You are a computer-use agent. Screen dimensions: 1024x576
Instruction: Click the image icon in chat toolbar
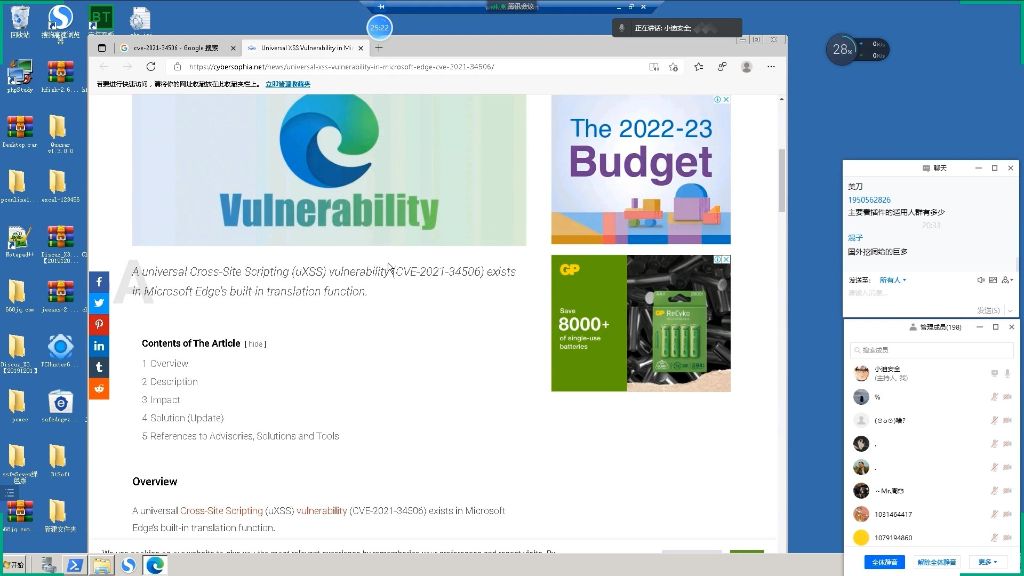point(993,280)
